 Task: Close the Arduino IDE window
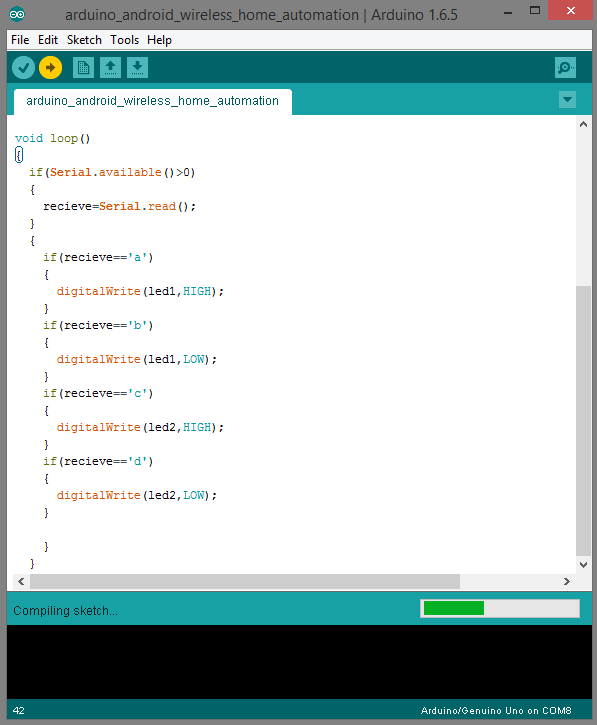coord(571,10)
